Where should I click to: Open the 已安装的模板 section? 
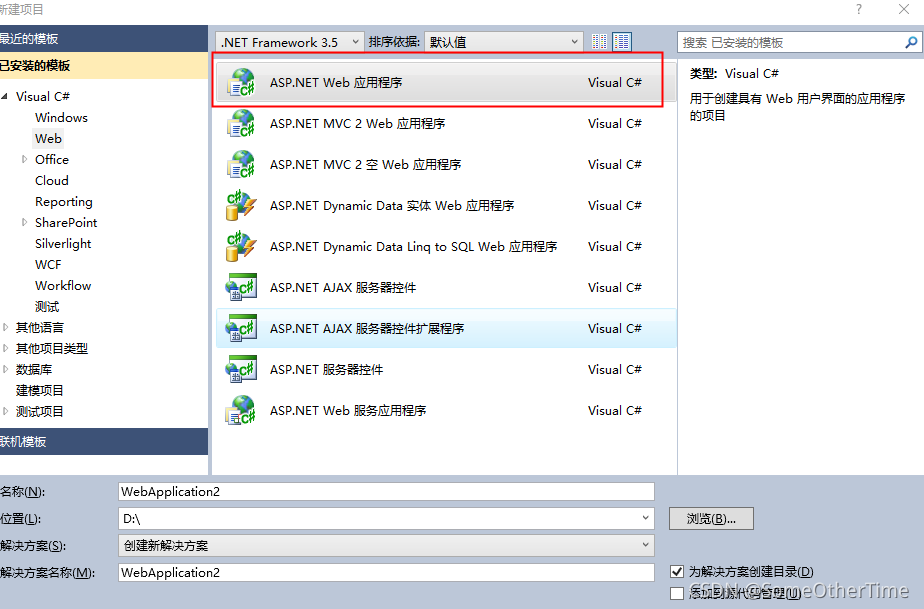104,65
